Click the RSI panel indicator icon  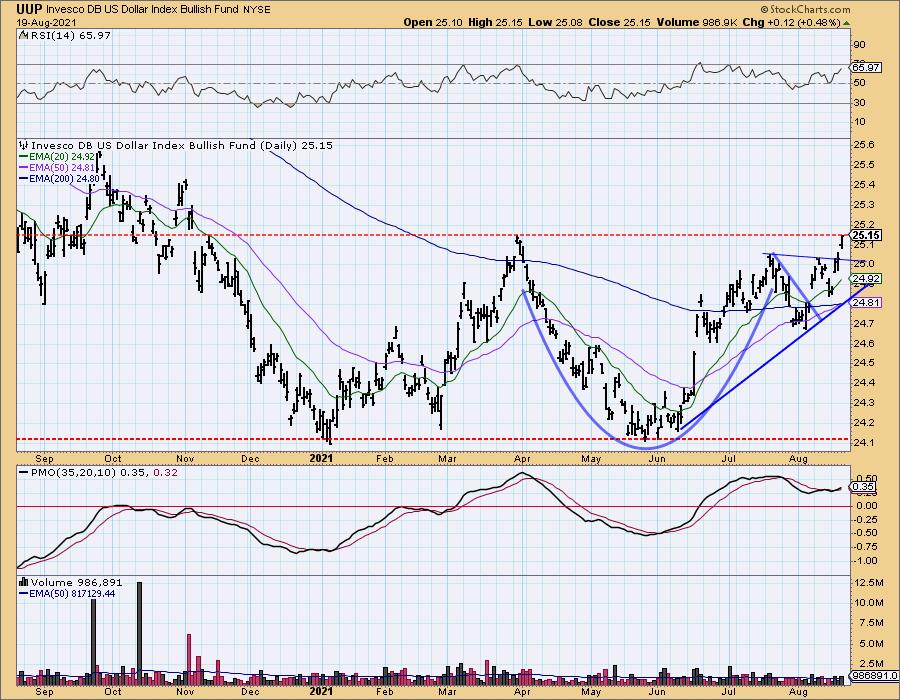[24, 36]
